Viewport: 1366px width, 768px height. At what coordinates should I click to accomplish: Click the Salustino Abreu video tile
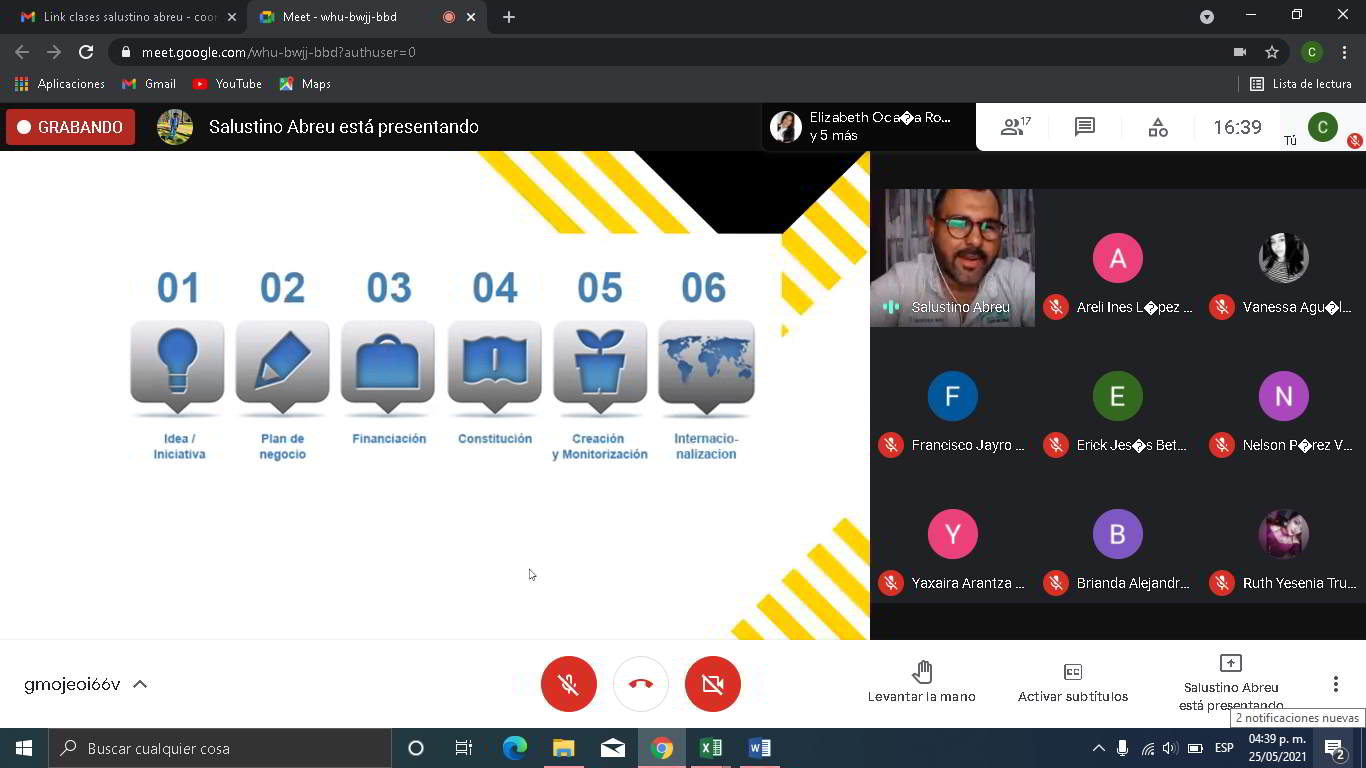pos(952,256)
